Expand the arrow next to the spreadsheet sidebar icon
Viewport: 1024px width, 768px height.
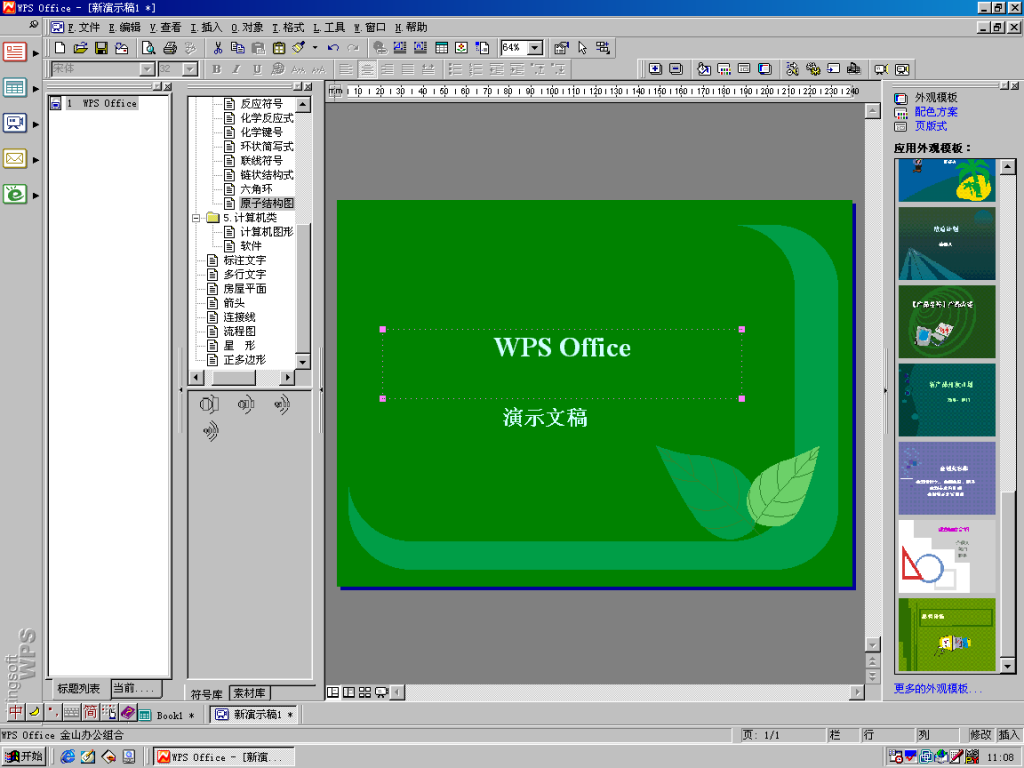click(36, 89)
